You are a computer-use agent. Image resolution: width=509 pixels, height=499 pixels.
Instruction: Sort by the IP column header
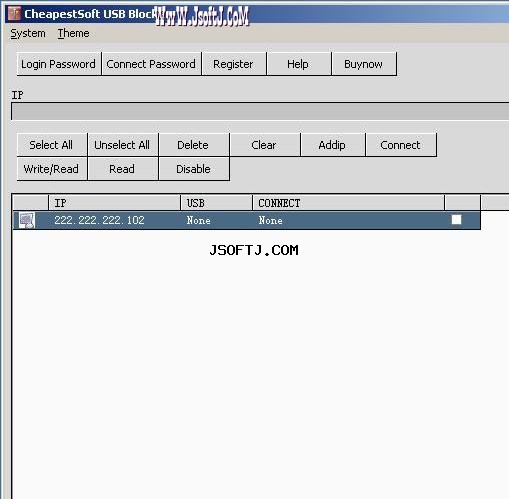pyautogui.click(x=114, y=203)
